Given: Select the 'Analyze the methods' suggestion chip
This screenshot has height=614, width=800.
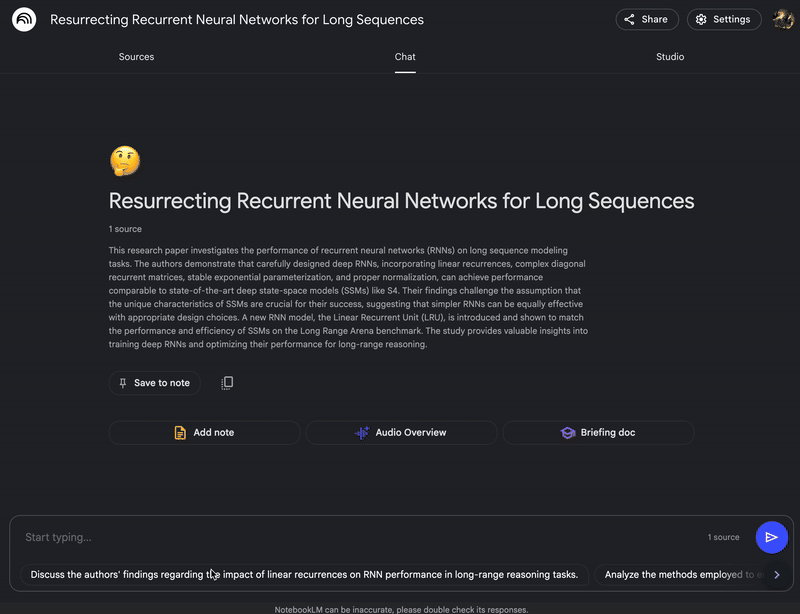Looking at the screenshot, I should pos(680,575).
